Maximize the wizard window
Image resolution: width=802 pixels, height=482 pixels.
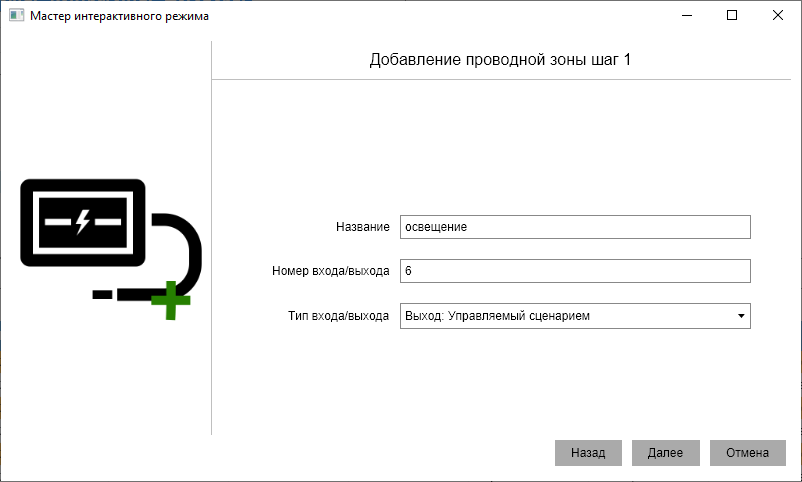[x=732, y=15]
